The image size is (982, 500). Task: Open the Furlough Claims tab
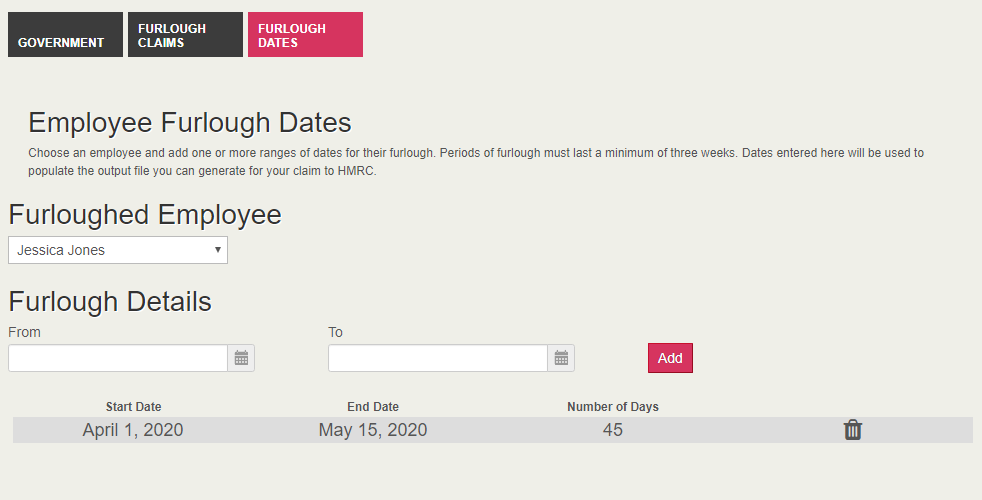coord(185,35)
